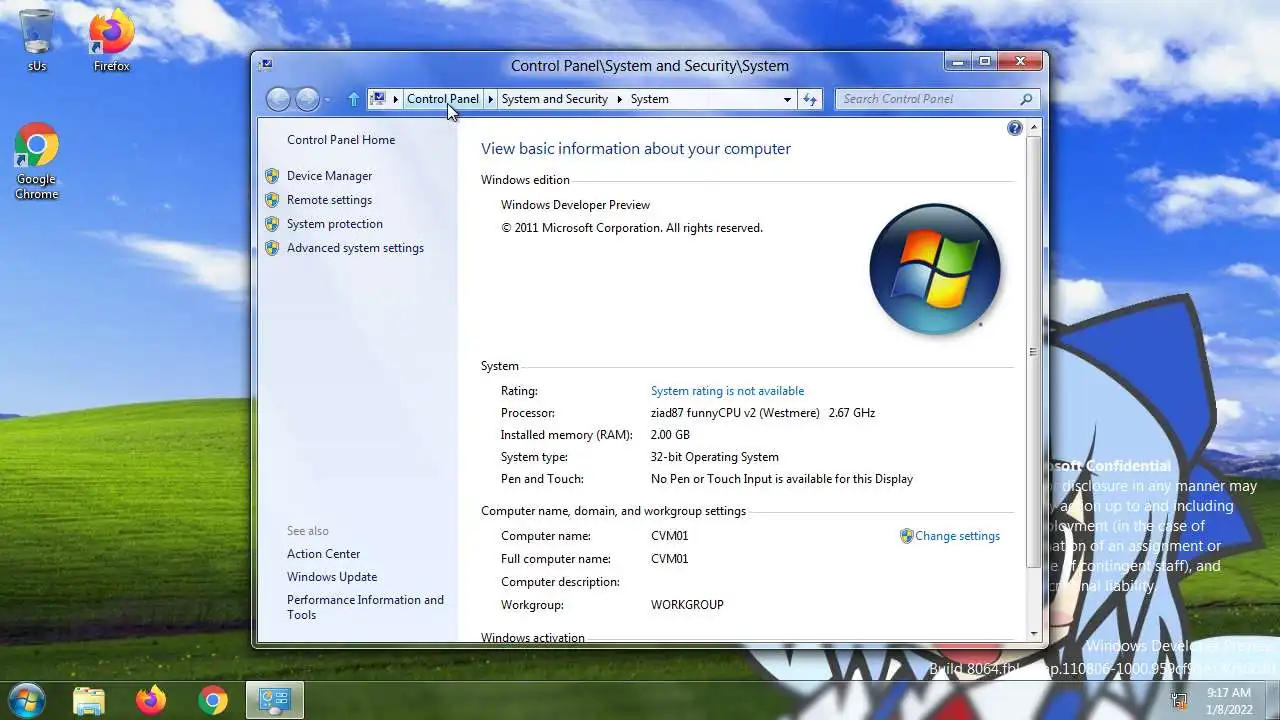Go up one level with Up arrow
The image size is (1280, 720).
[353, 99]
